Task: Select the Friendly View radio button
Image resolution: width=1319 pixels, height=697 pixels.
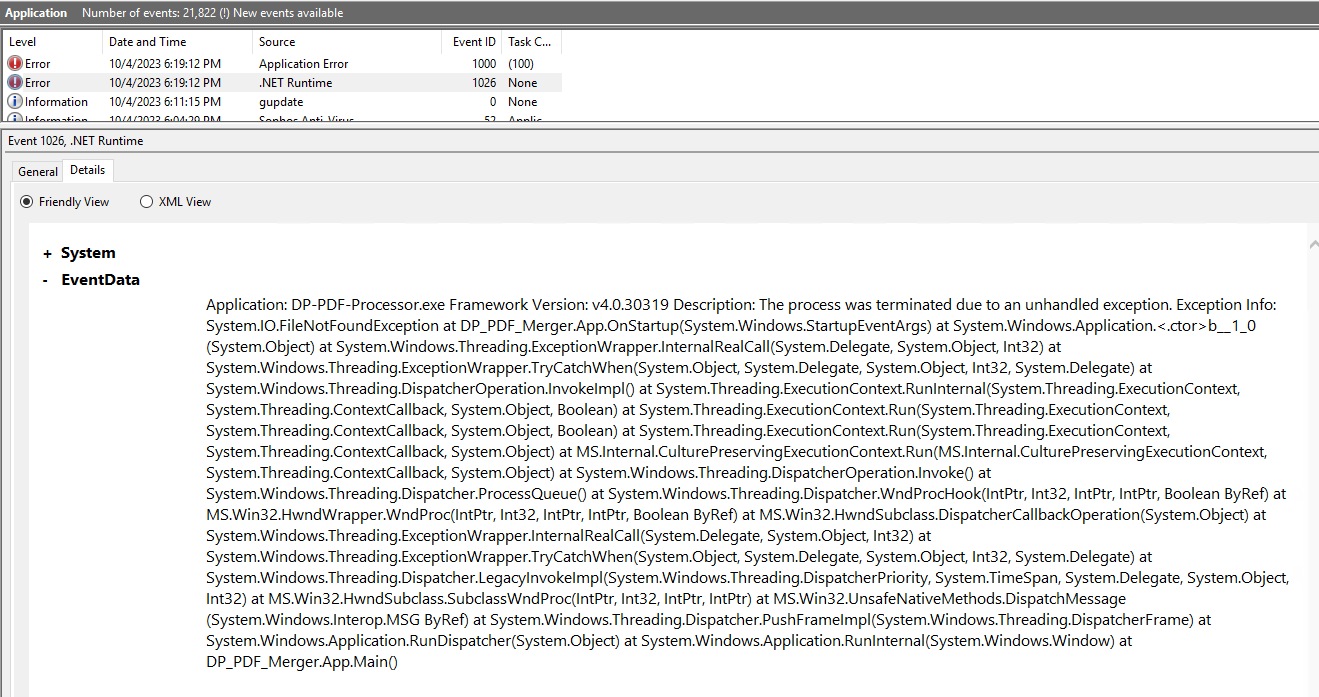Action: (x=27, y=202)
